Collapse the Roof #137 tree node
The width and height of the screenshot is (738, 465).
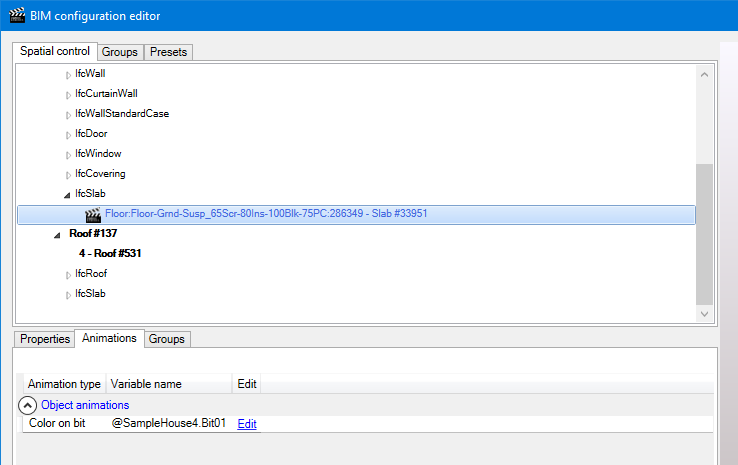click(57, 234)
